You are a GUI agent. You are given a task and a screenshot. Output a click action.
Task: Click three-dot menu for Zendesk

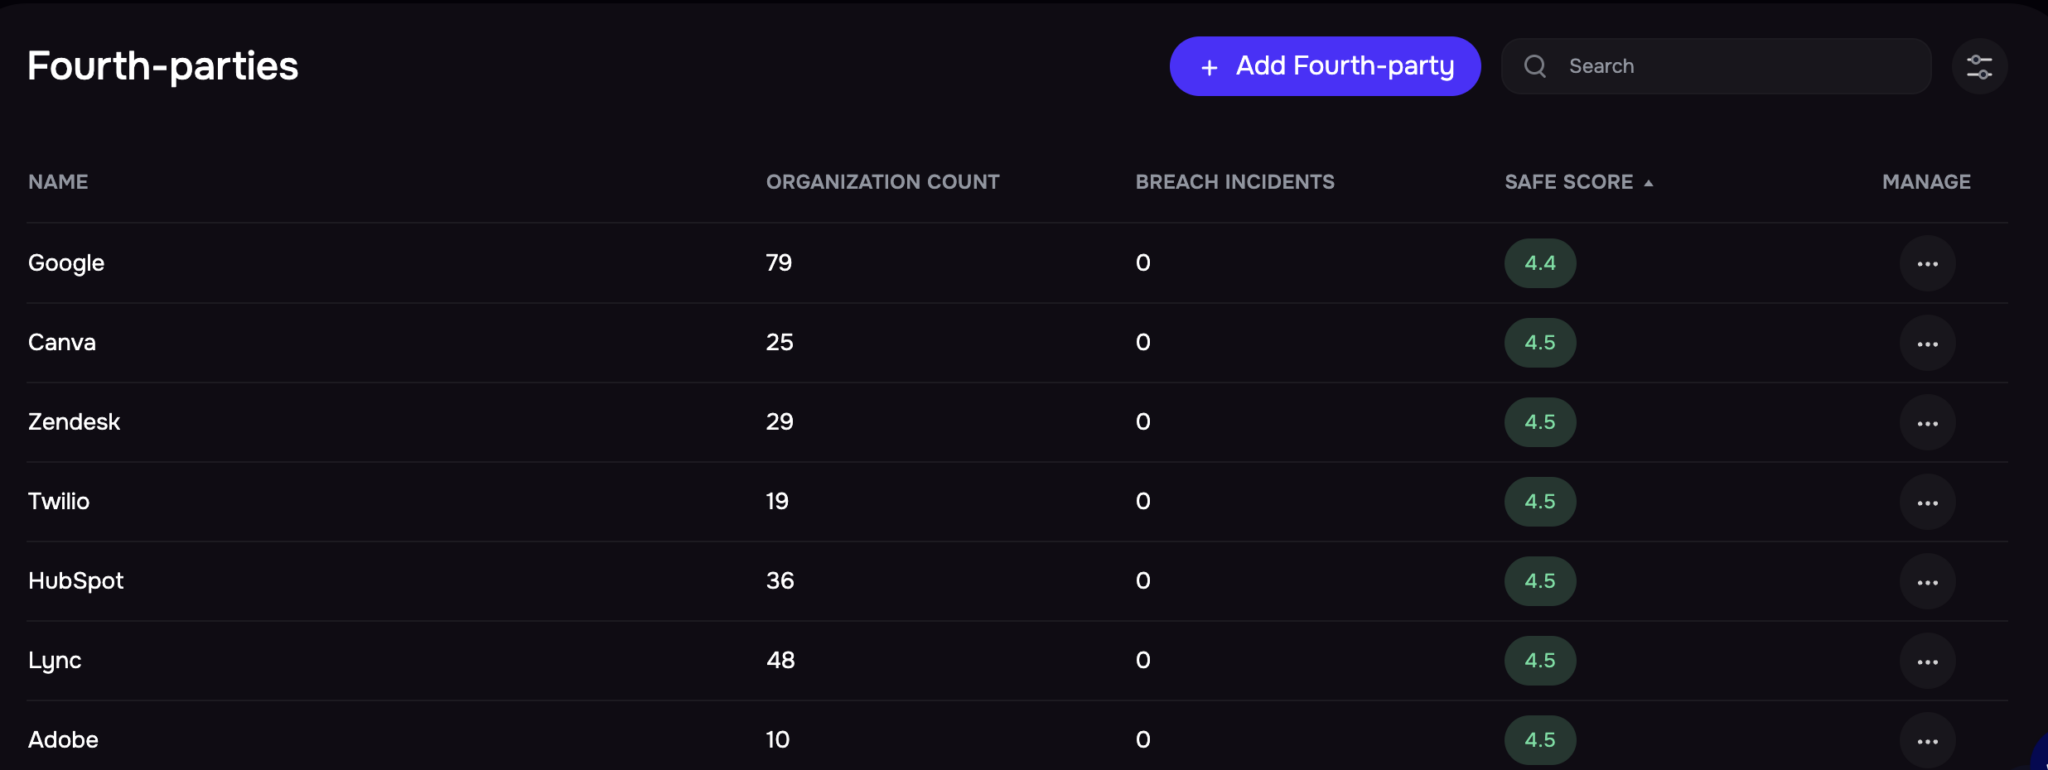click(x=1927, y=423)
